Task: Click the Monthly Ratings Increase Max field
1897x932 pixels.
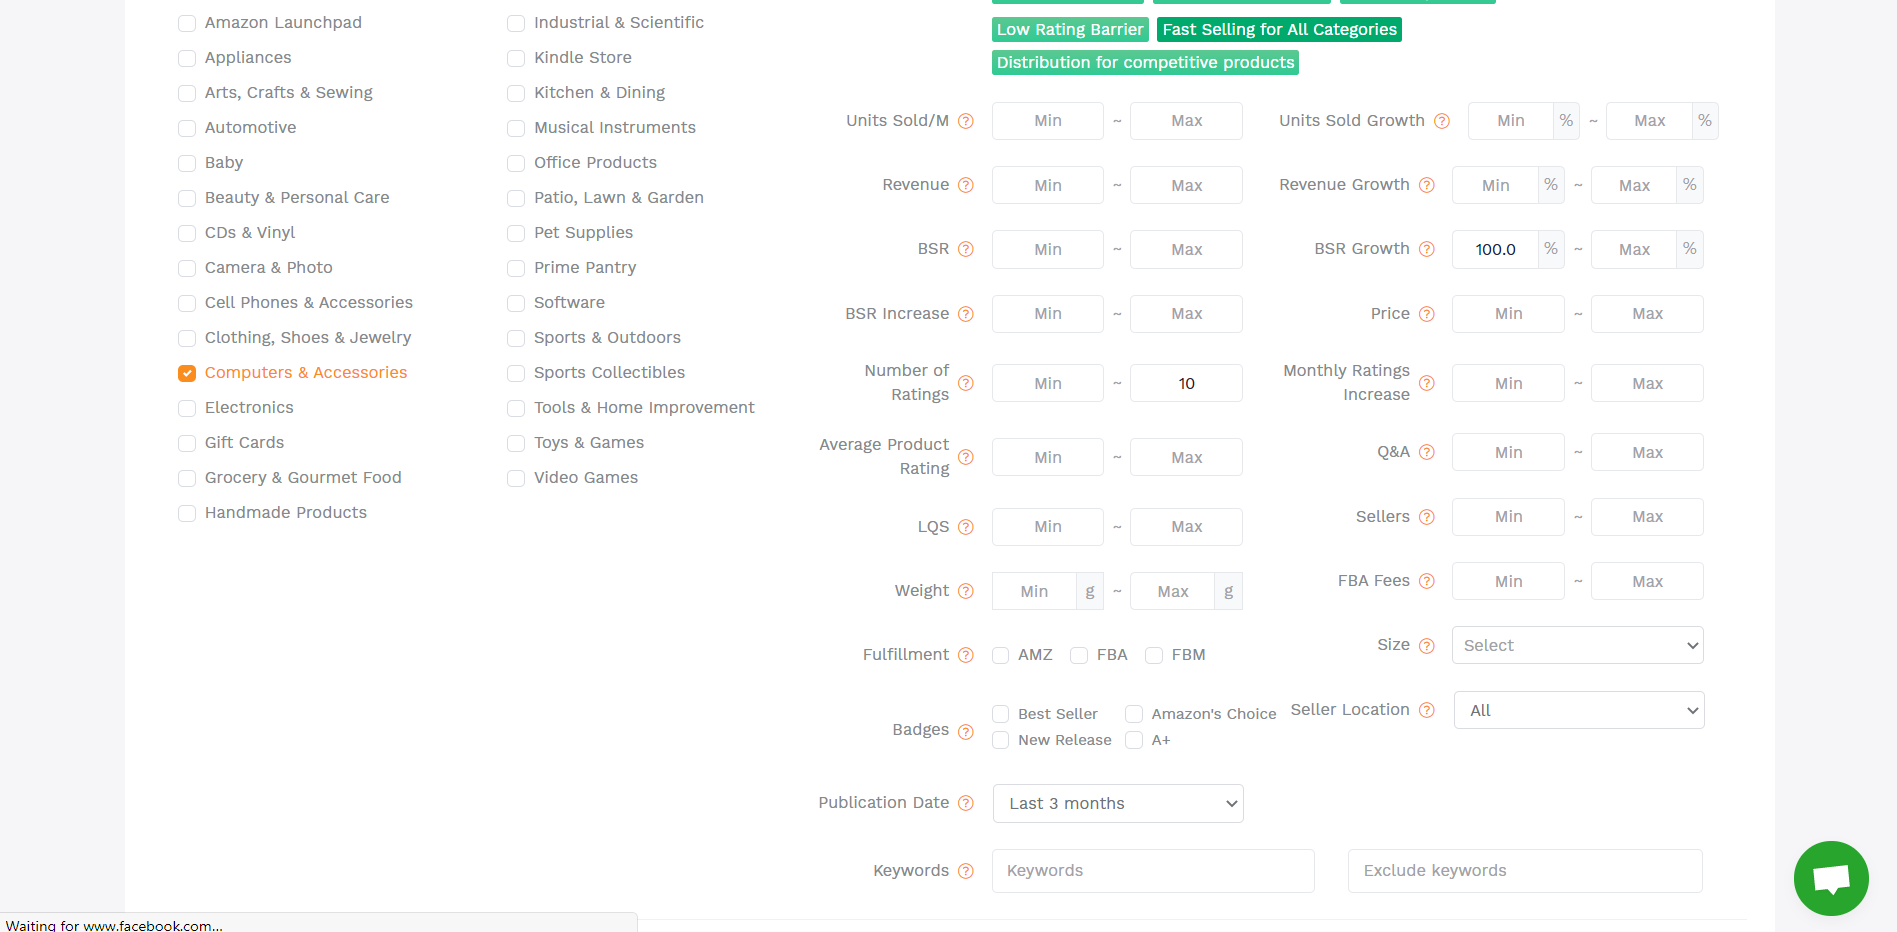Action: click(x=1647, y=383)
